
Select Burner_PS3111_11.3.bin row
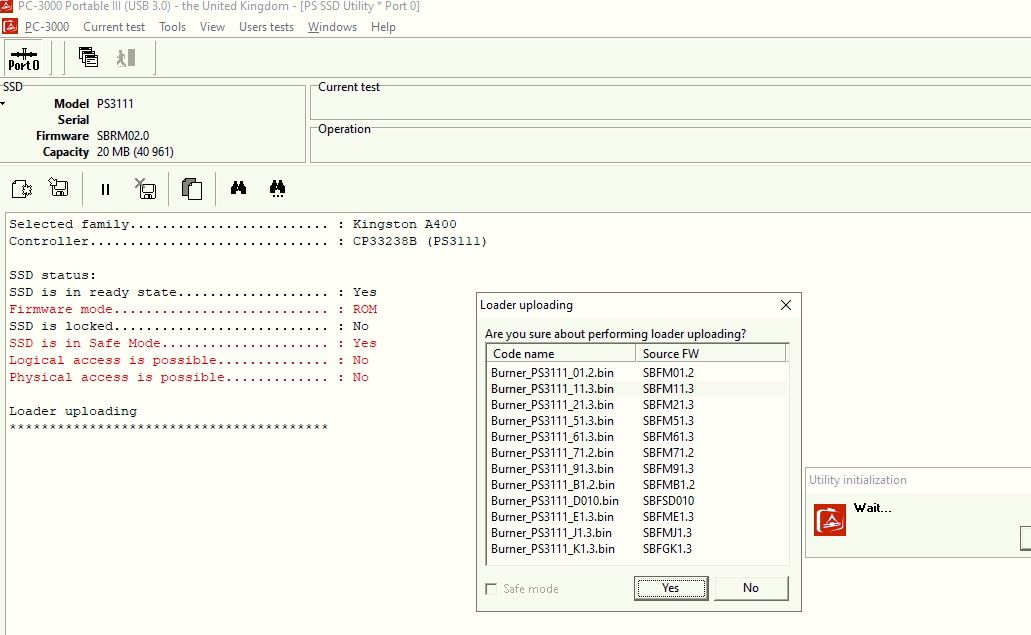pyautogui.click(x=637, y=388)
